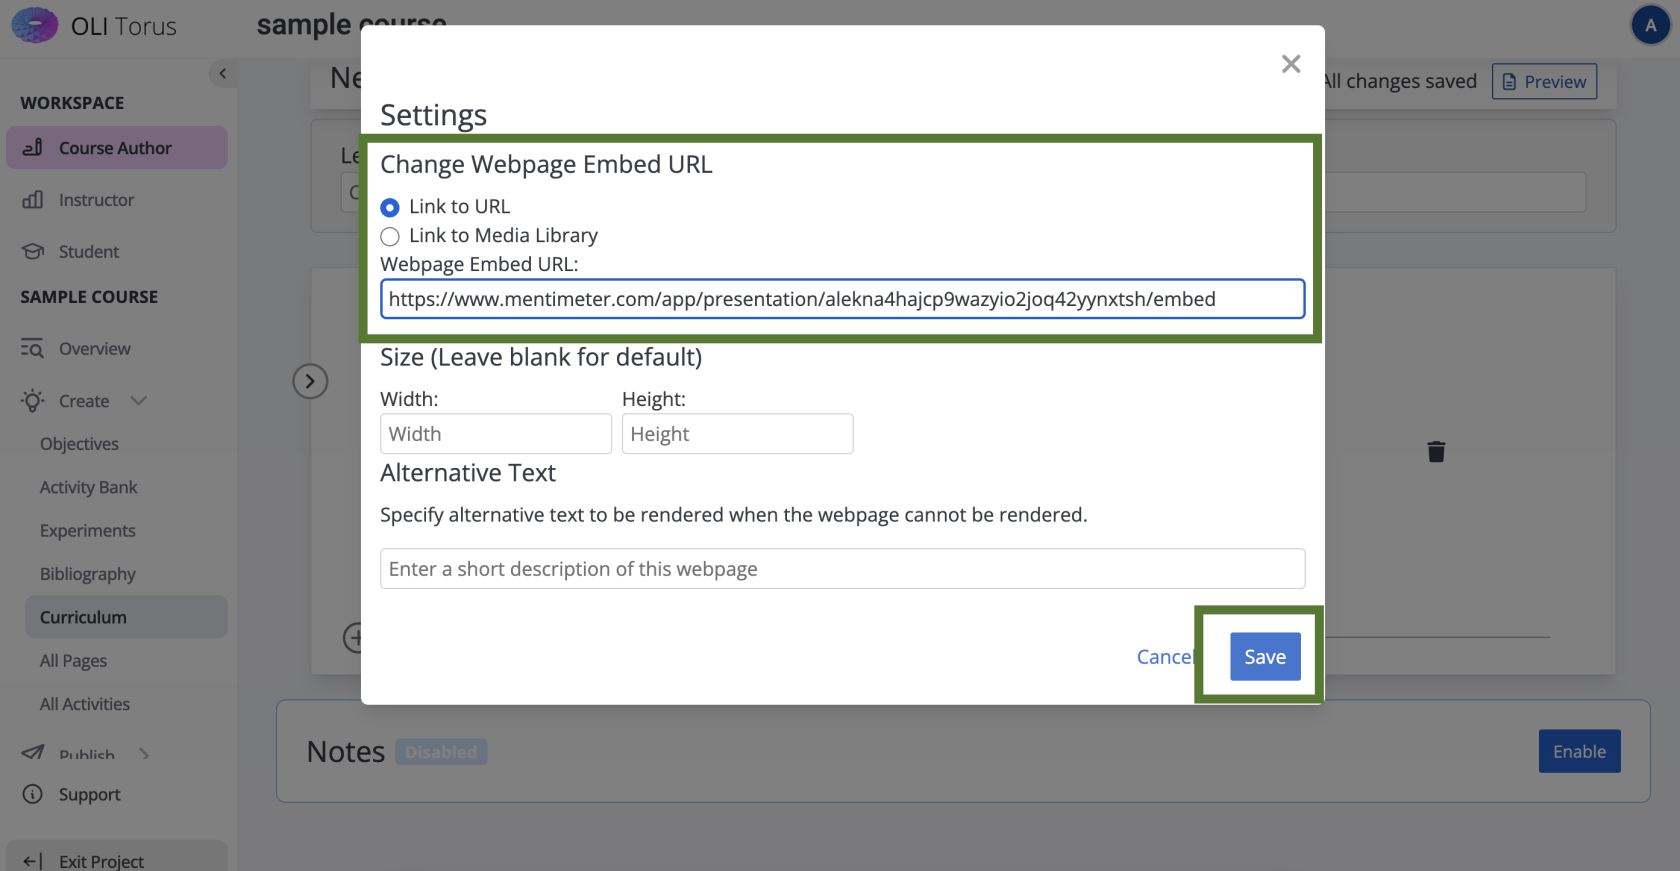
Task: Click the Height input field
Action: click(x=737, y=434)
